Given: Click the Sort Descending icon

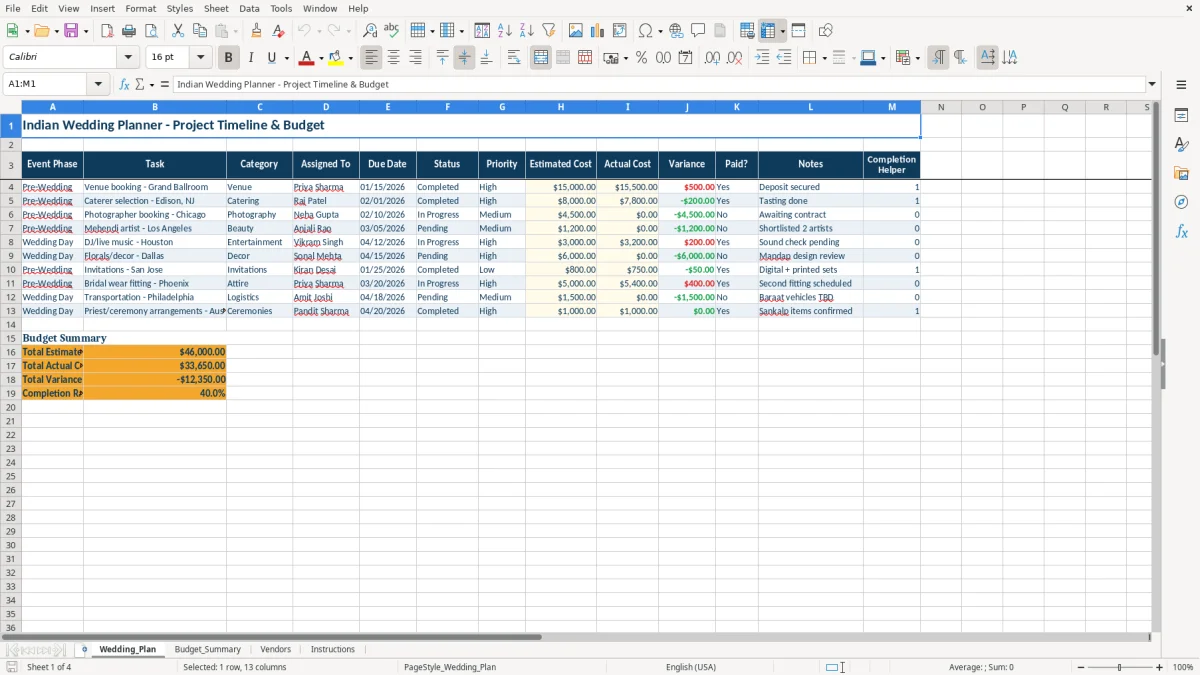Looking at the screenshot, I should pos(526,31).
